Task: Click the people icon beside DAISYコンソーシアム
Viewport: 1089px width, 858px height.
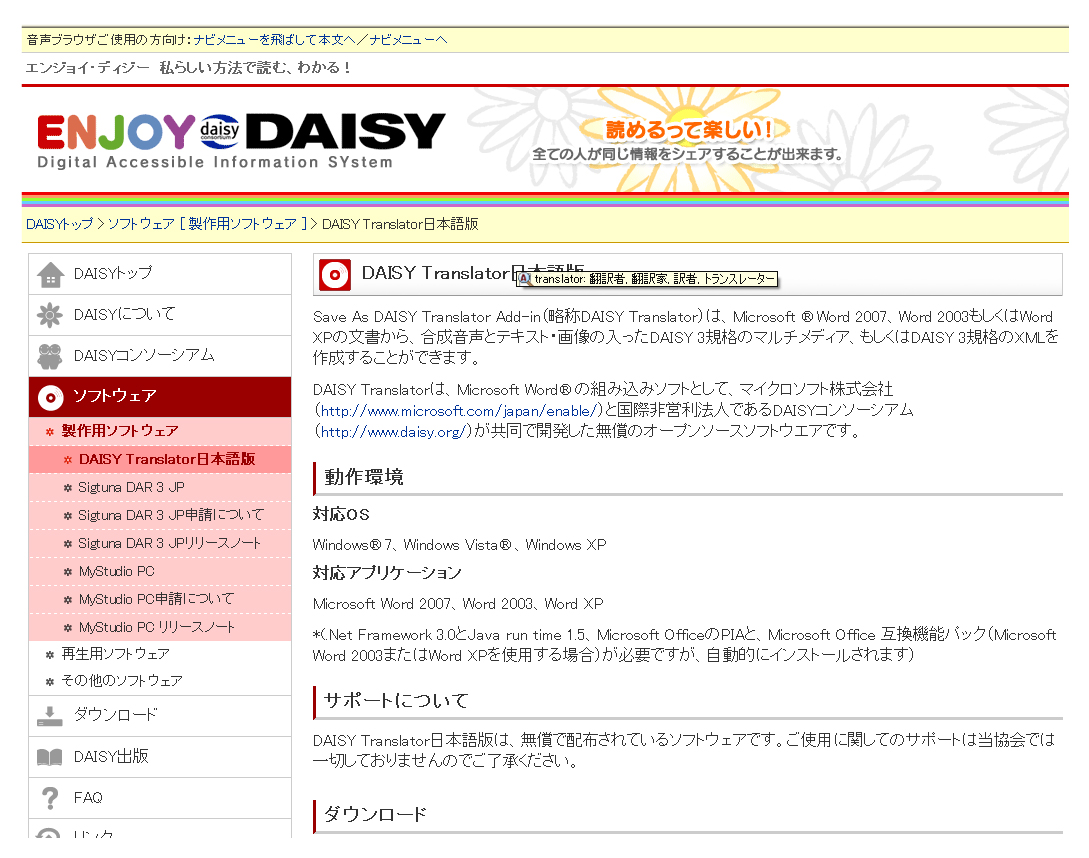Action: 50,356
